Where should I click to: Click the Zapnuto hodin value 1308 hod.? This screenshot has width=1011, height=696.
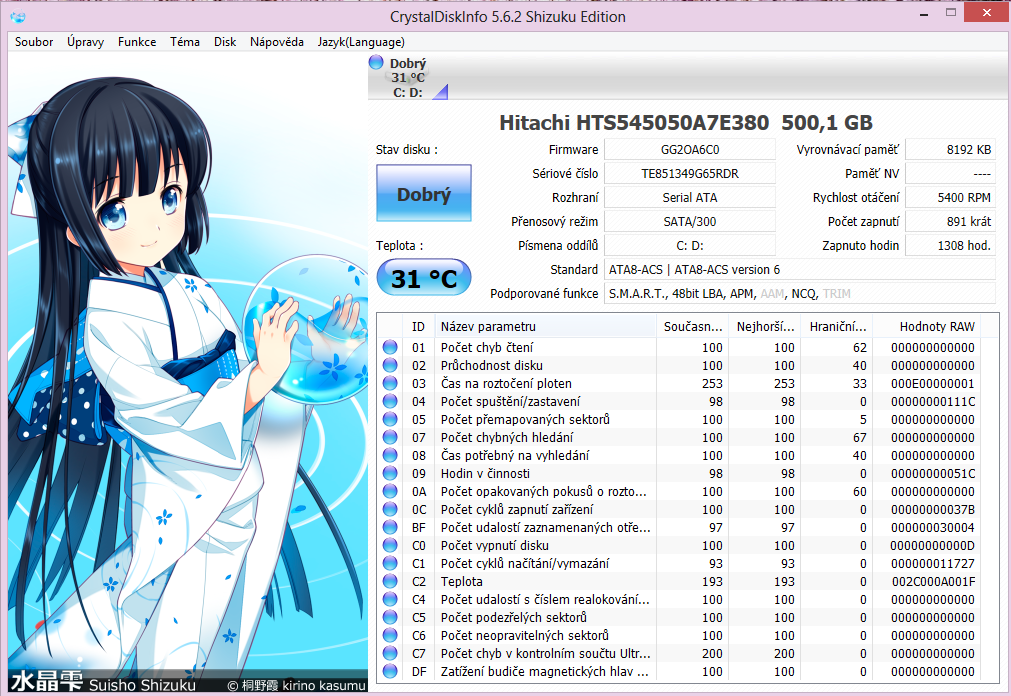[x=950, y=245]
